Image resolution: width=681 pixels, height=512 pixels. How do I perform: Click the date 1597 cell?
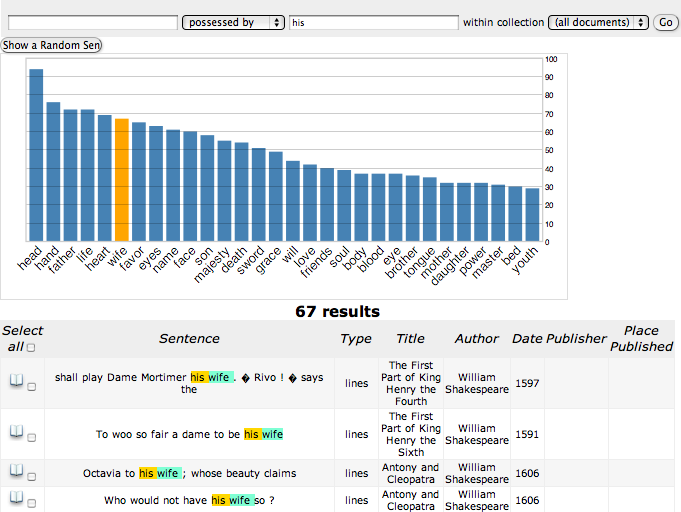coord(527,383)
